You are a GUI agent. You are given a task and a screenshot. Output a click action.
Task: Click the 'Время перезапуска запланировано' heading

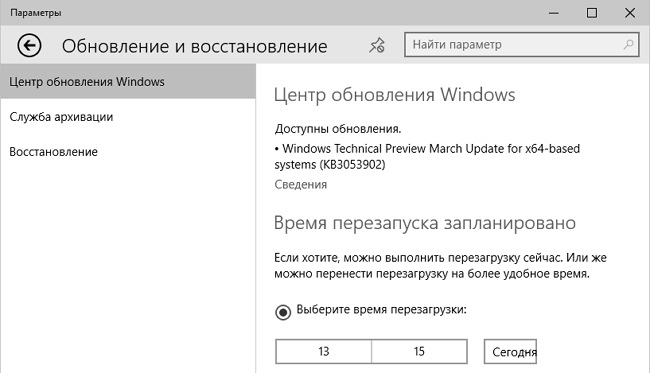point(425,223)
